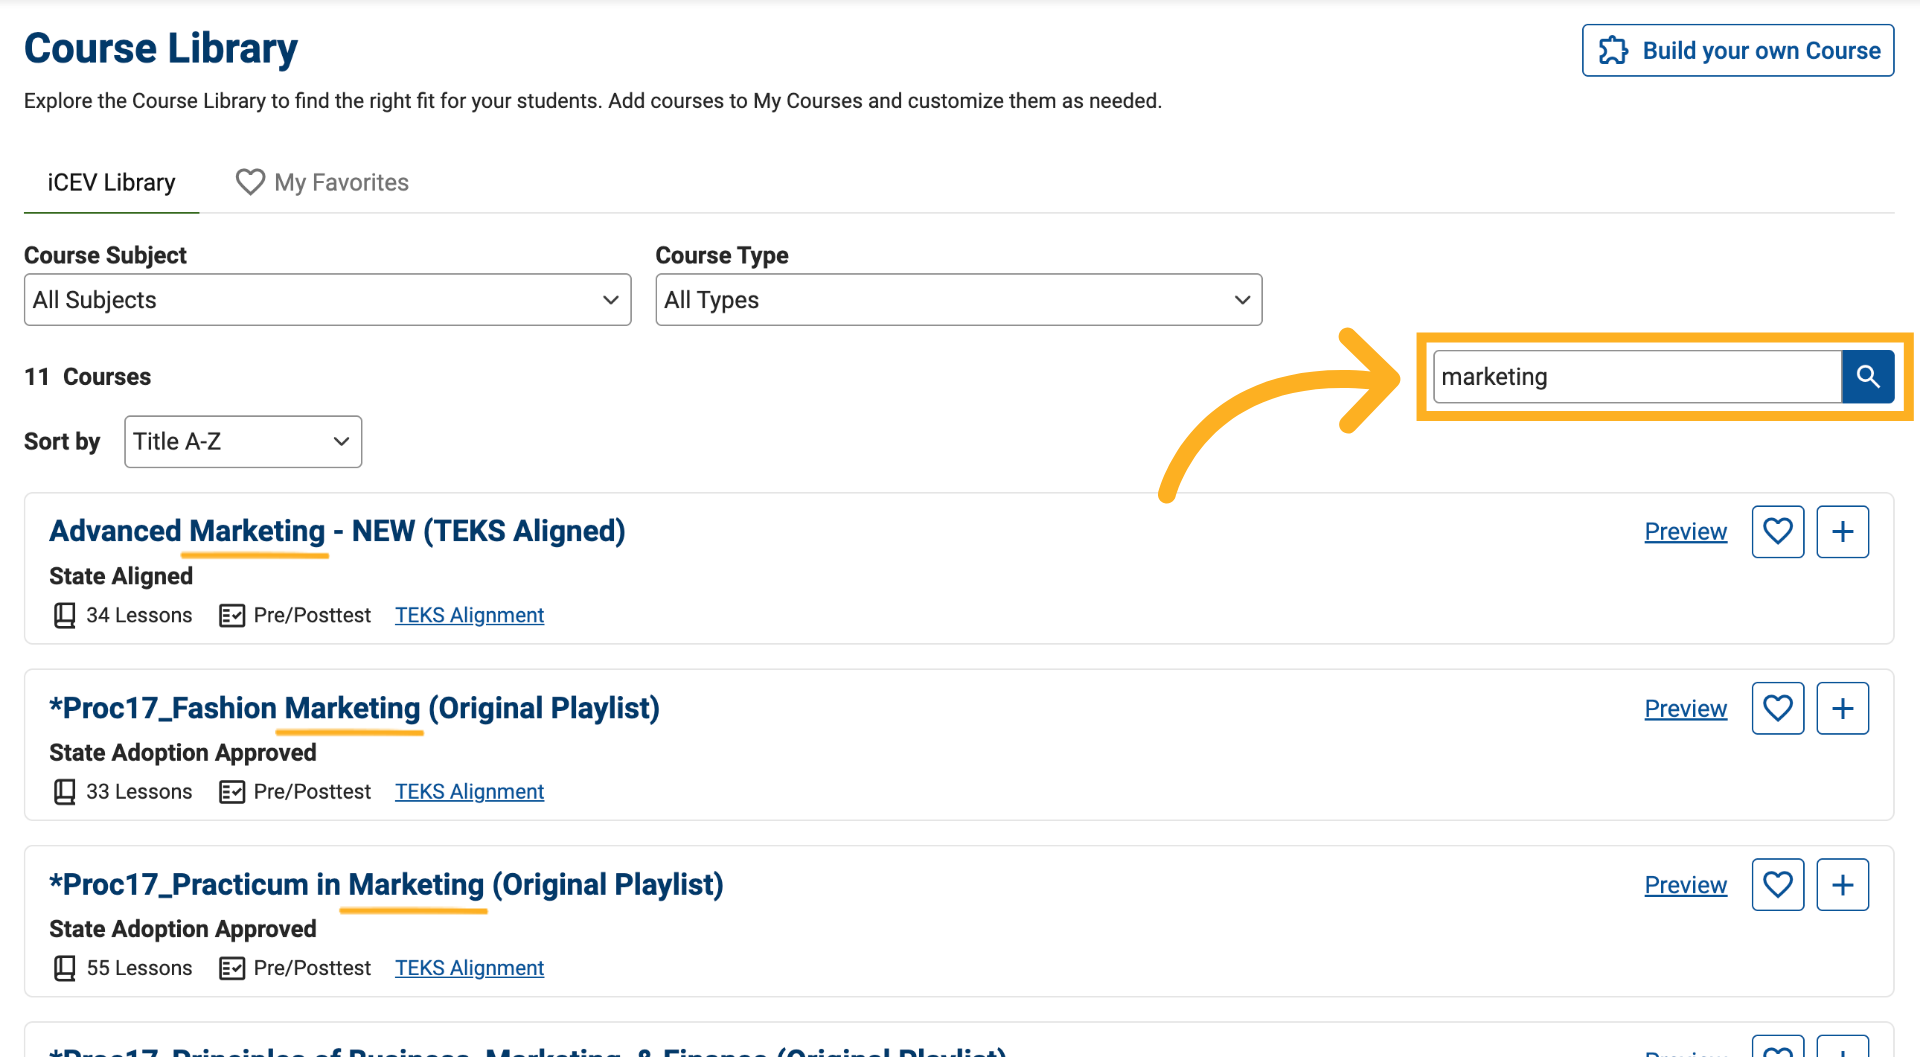Click State Adoption Approved under Practicum in Marketing
Image resolution: width=1920 pixels, height=1057 pixels.
point(183,929)
